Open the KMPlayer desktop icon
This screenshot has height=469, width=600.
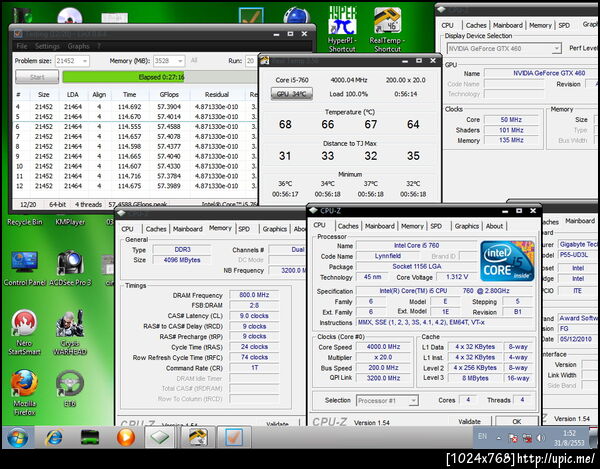70,222
